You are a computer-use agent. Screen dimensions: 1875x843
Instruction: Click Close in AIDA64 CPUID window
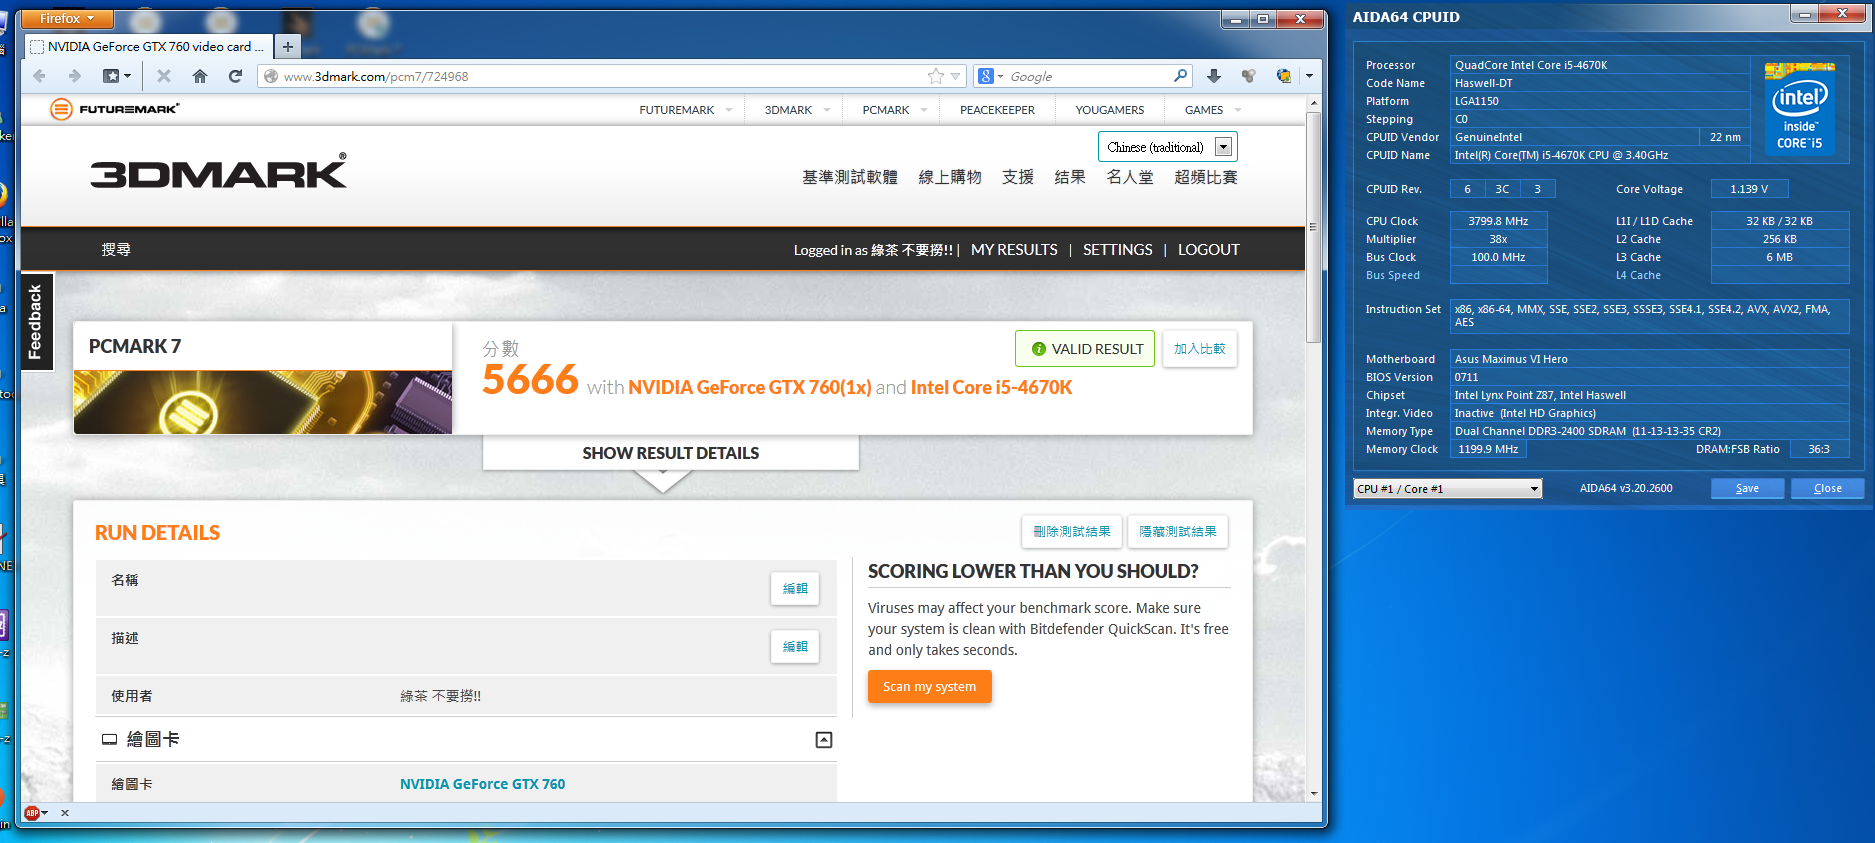click(x=1827, y=488)
